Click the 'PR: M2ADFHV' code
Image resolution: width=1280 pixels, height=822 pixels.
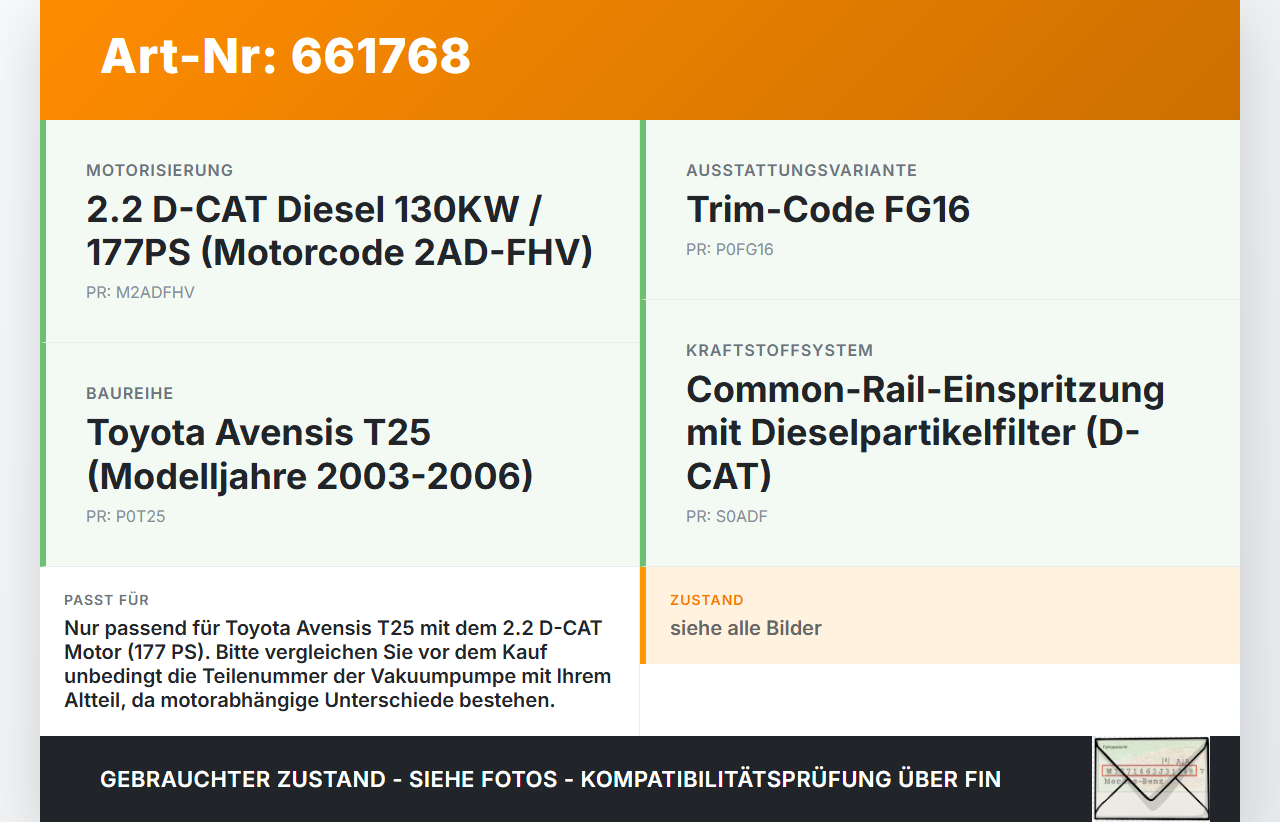coord(140,293)
